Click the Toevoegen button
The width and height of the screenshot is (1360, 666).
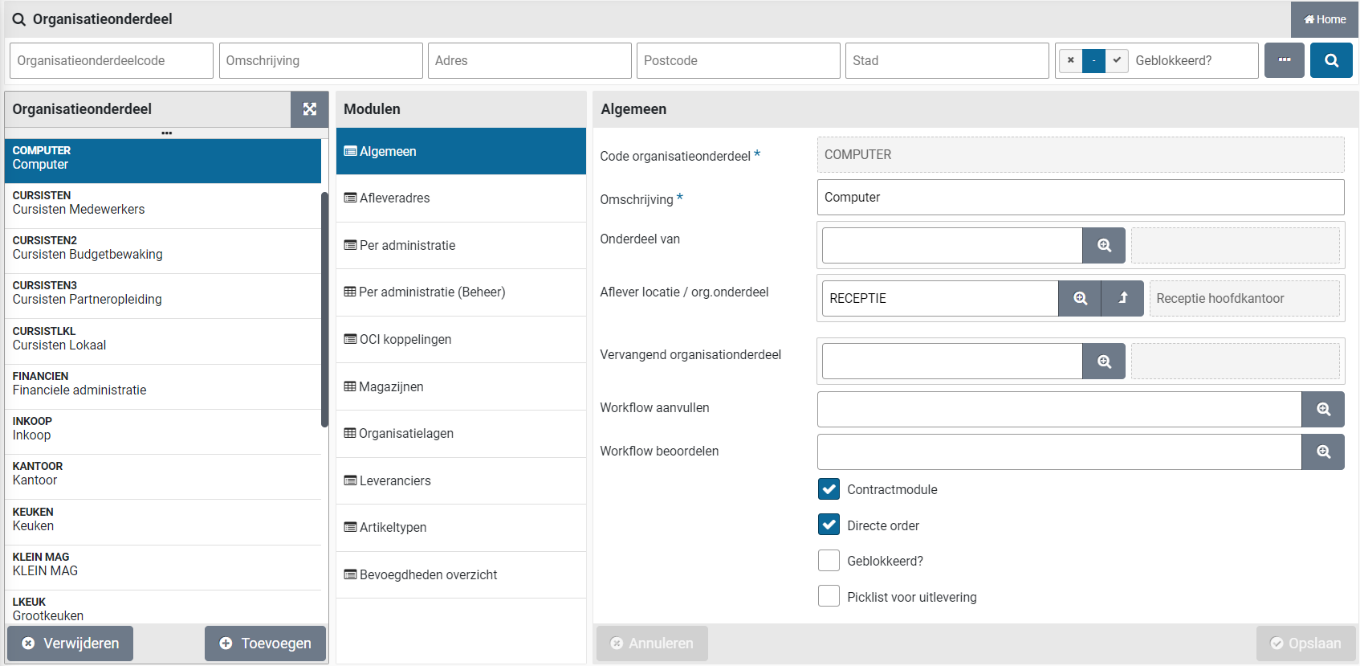[x=265, y=643]
